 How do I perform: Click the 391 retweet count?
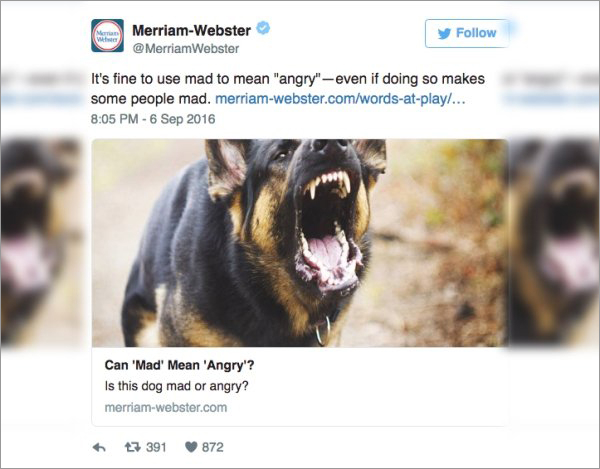[x=156, y=447]
